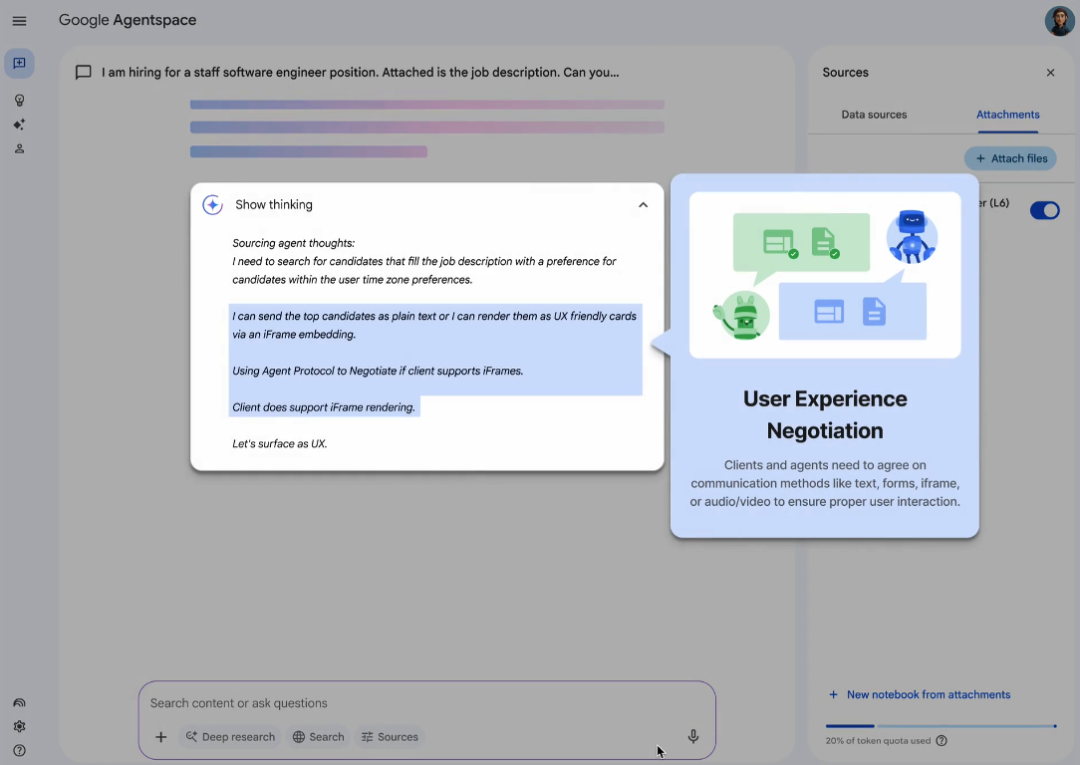
Task: Select the Attachments tab
Action: (x=1008, y=114)
